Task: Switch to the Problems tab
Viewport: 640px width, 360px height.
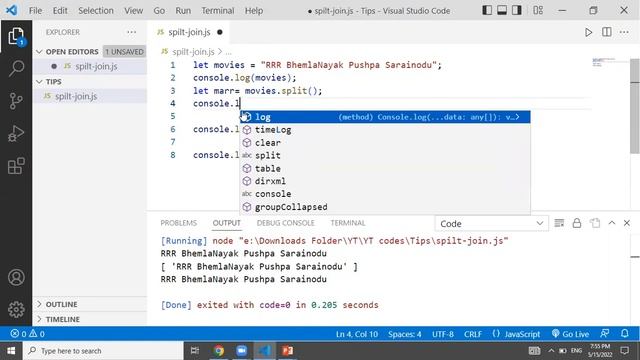Action: [178, 223]
